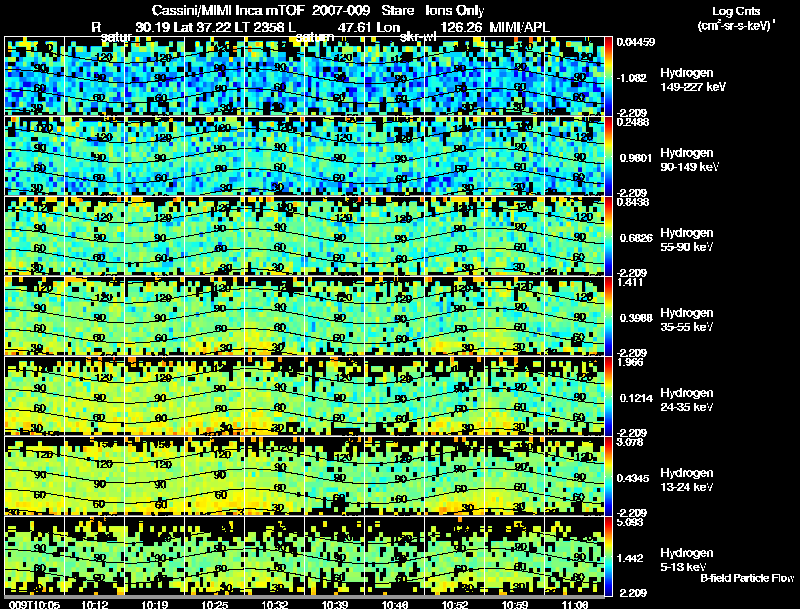Screen dimensions: 800x609
Task: Click the 10:59 time axis label
Action: (515, 604)
